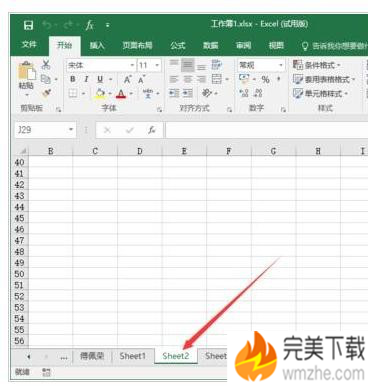
Task: Click Increase Indent icon
Action: [188, 93]
